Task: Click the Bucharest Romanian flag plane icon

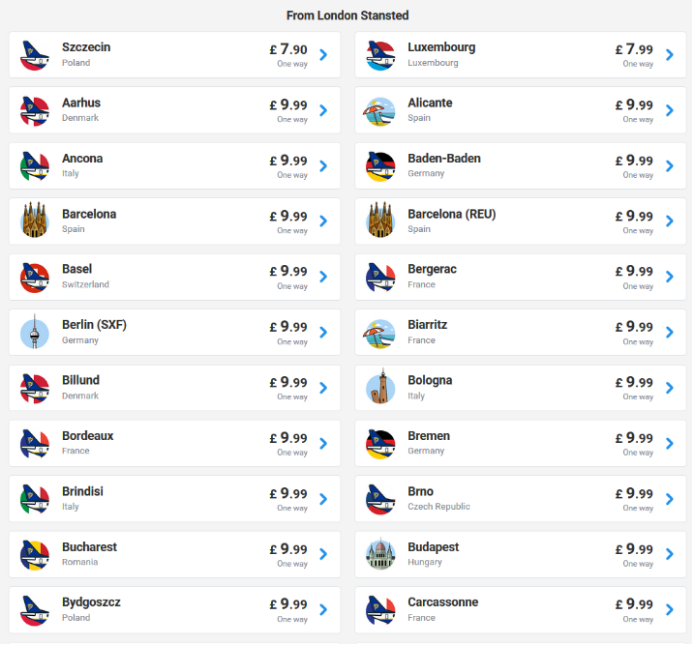Action: (34, 555)
